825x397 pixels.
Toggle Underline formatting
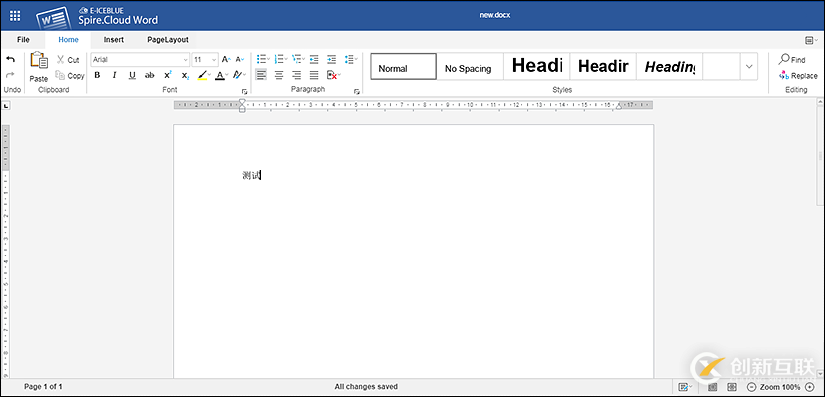[132, 75]
